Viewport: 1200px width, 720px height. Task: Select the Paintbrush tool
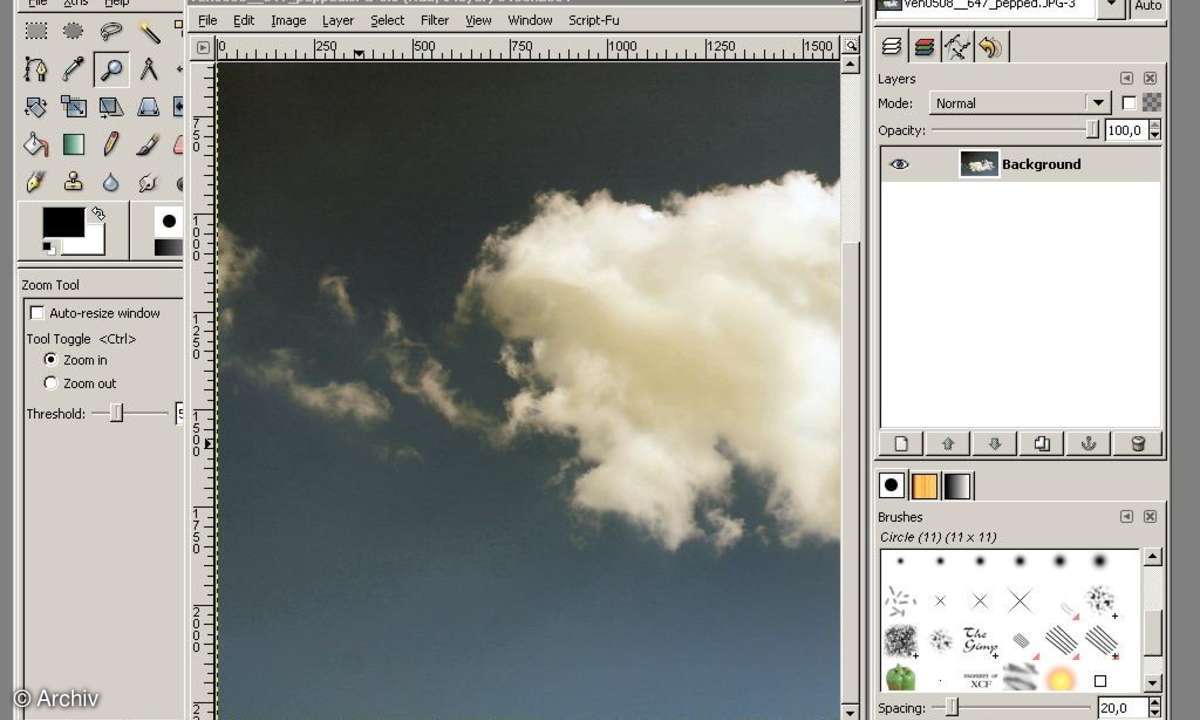coord(149,145)
